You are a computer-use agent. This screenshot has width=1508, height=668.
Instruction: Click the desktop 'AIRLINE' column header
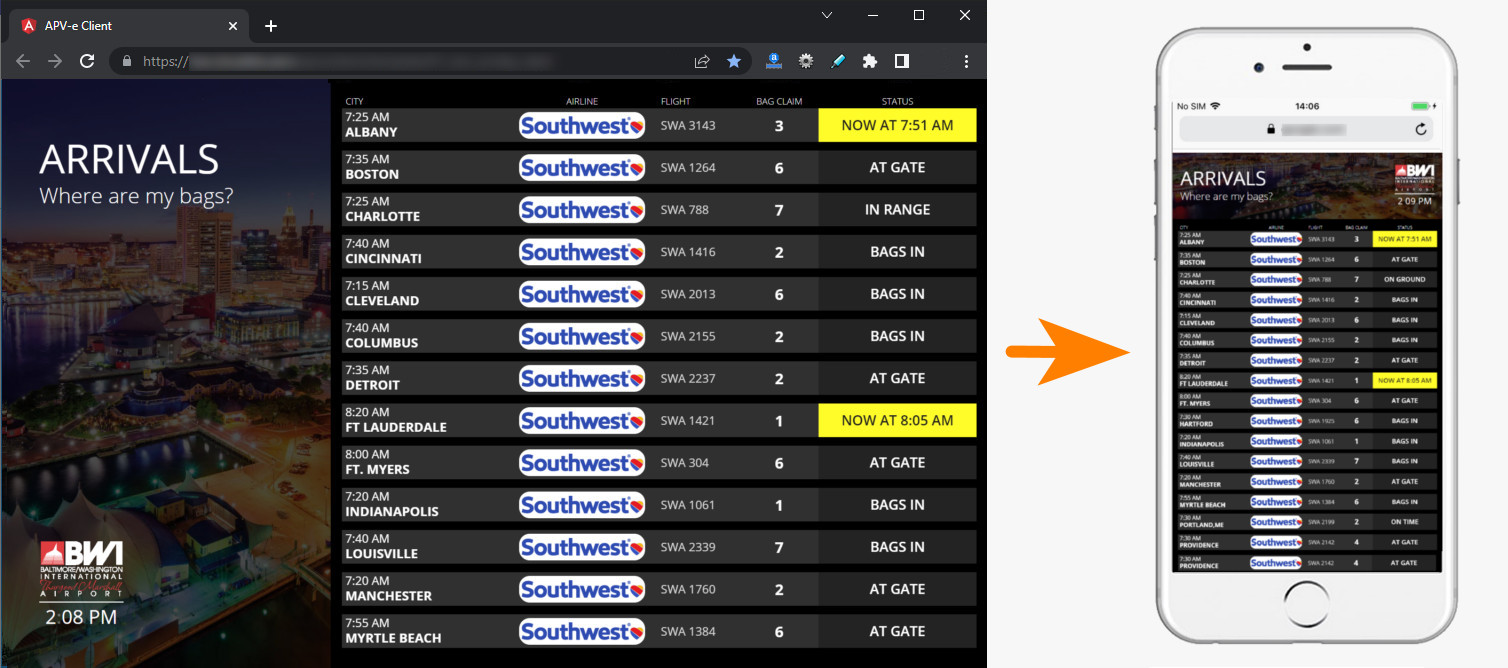click(582, 101)
